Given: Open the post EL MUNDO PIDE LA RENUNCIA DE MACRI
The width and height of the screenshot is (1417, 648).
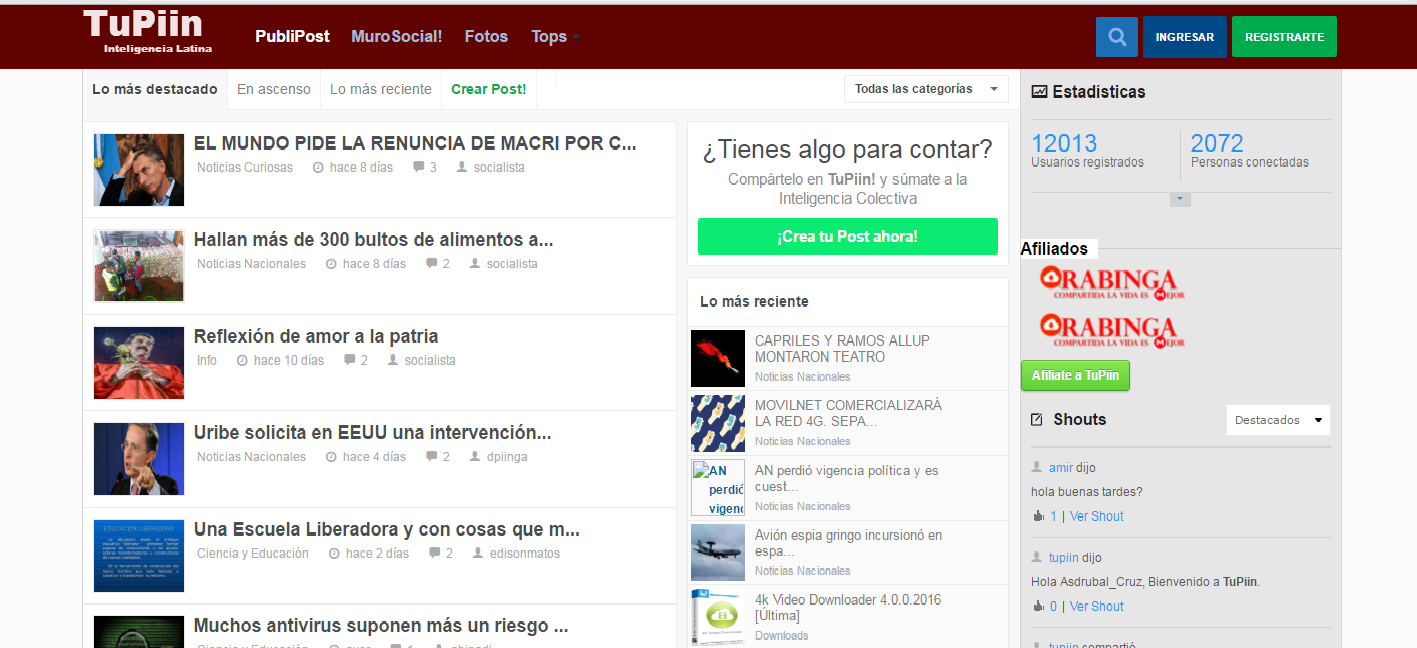Looking at the screenshot, I should (415, 143).
